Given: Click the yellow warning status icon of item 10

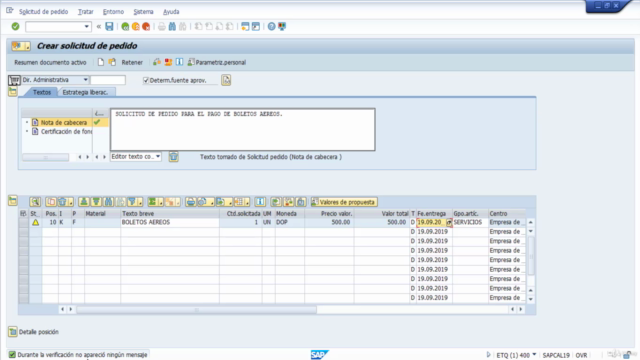Looking at the screenshot, I should 36,222.
